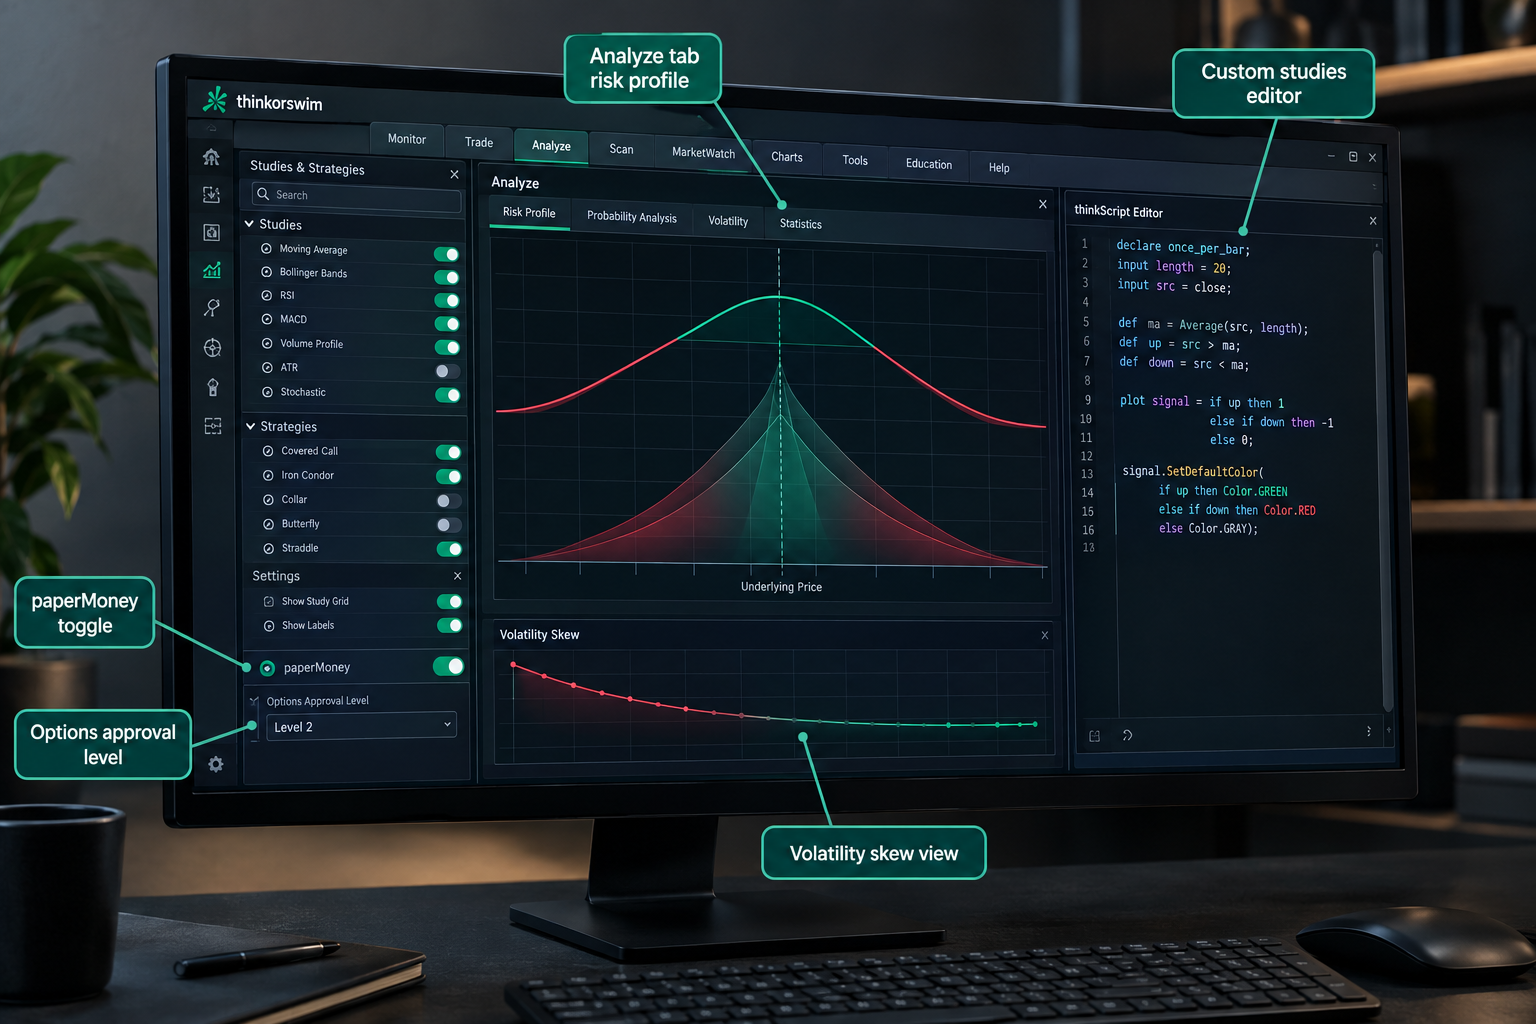Image resolution: width=1536 pixels, height=1024 pixels.
Task: Switch off the MACD study
Action: click(x=447, y=324)
